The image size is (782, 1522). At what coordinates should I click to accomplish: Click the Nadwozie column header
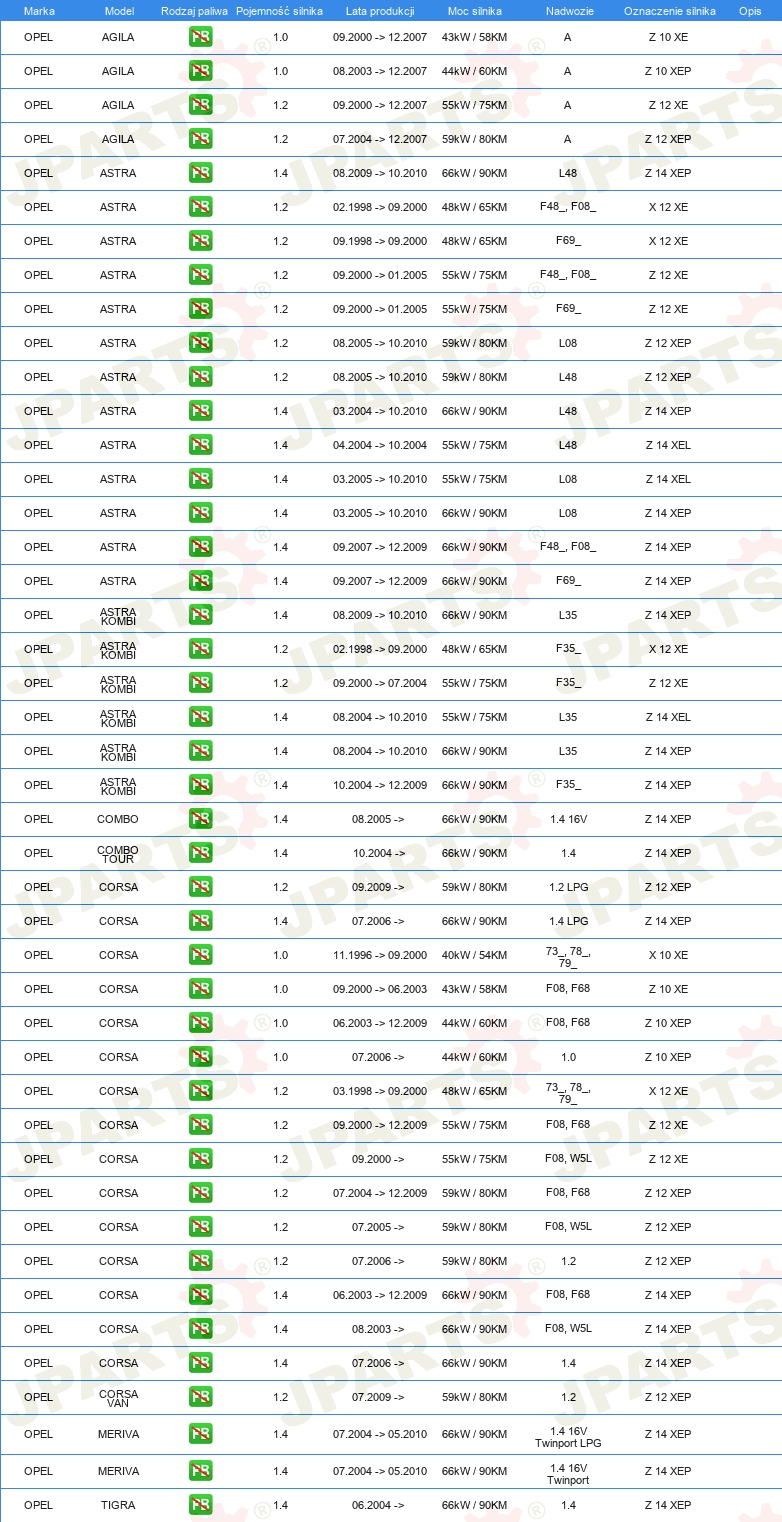point(568,10)
